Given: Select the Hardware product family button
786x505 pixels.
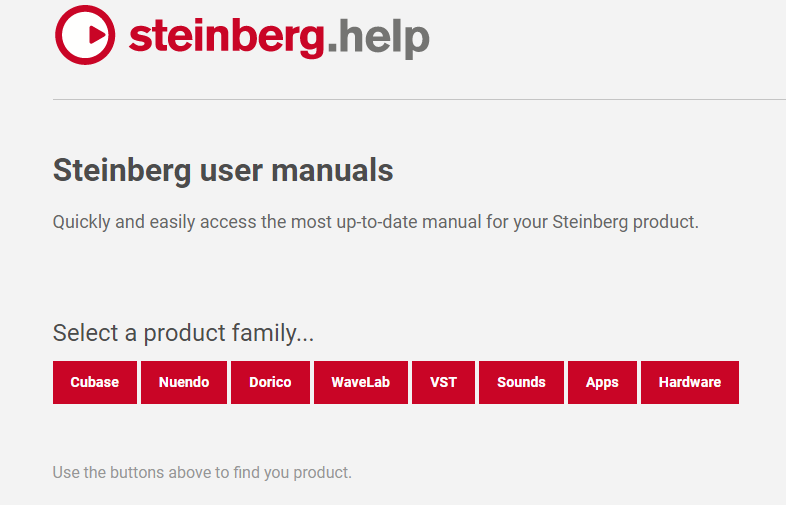Looking at the screenshot, I should (690, 382).
